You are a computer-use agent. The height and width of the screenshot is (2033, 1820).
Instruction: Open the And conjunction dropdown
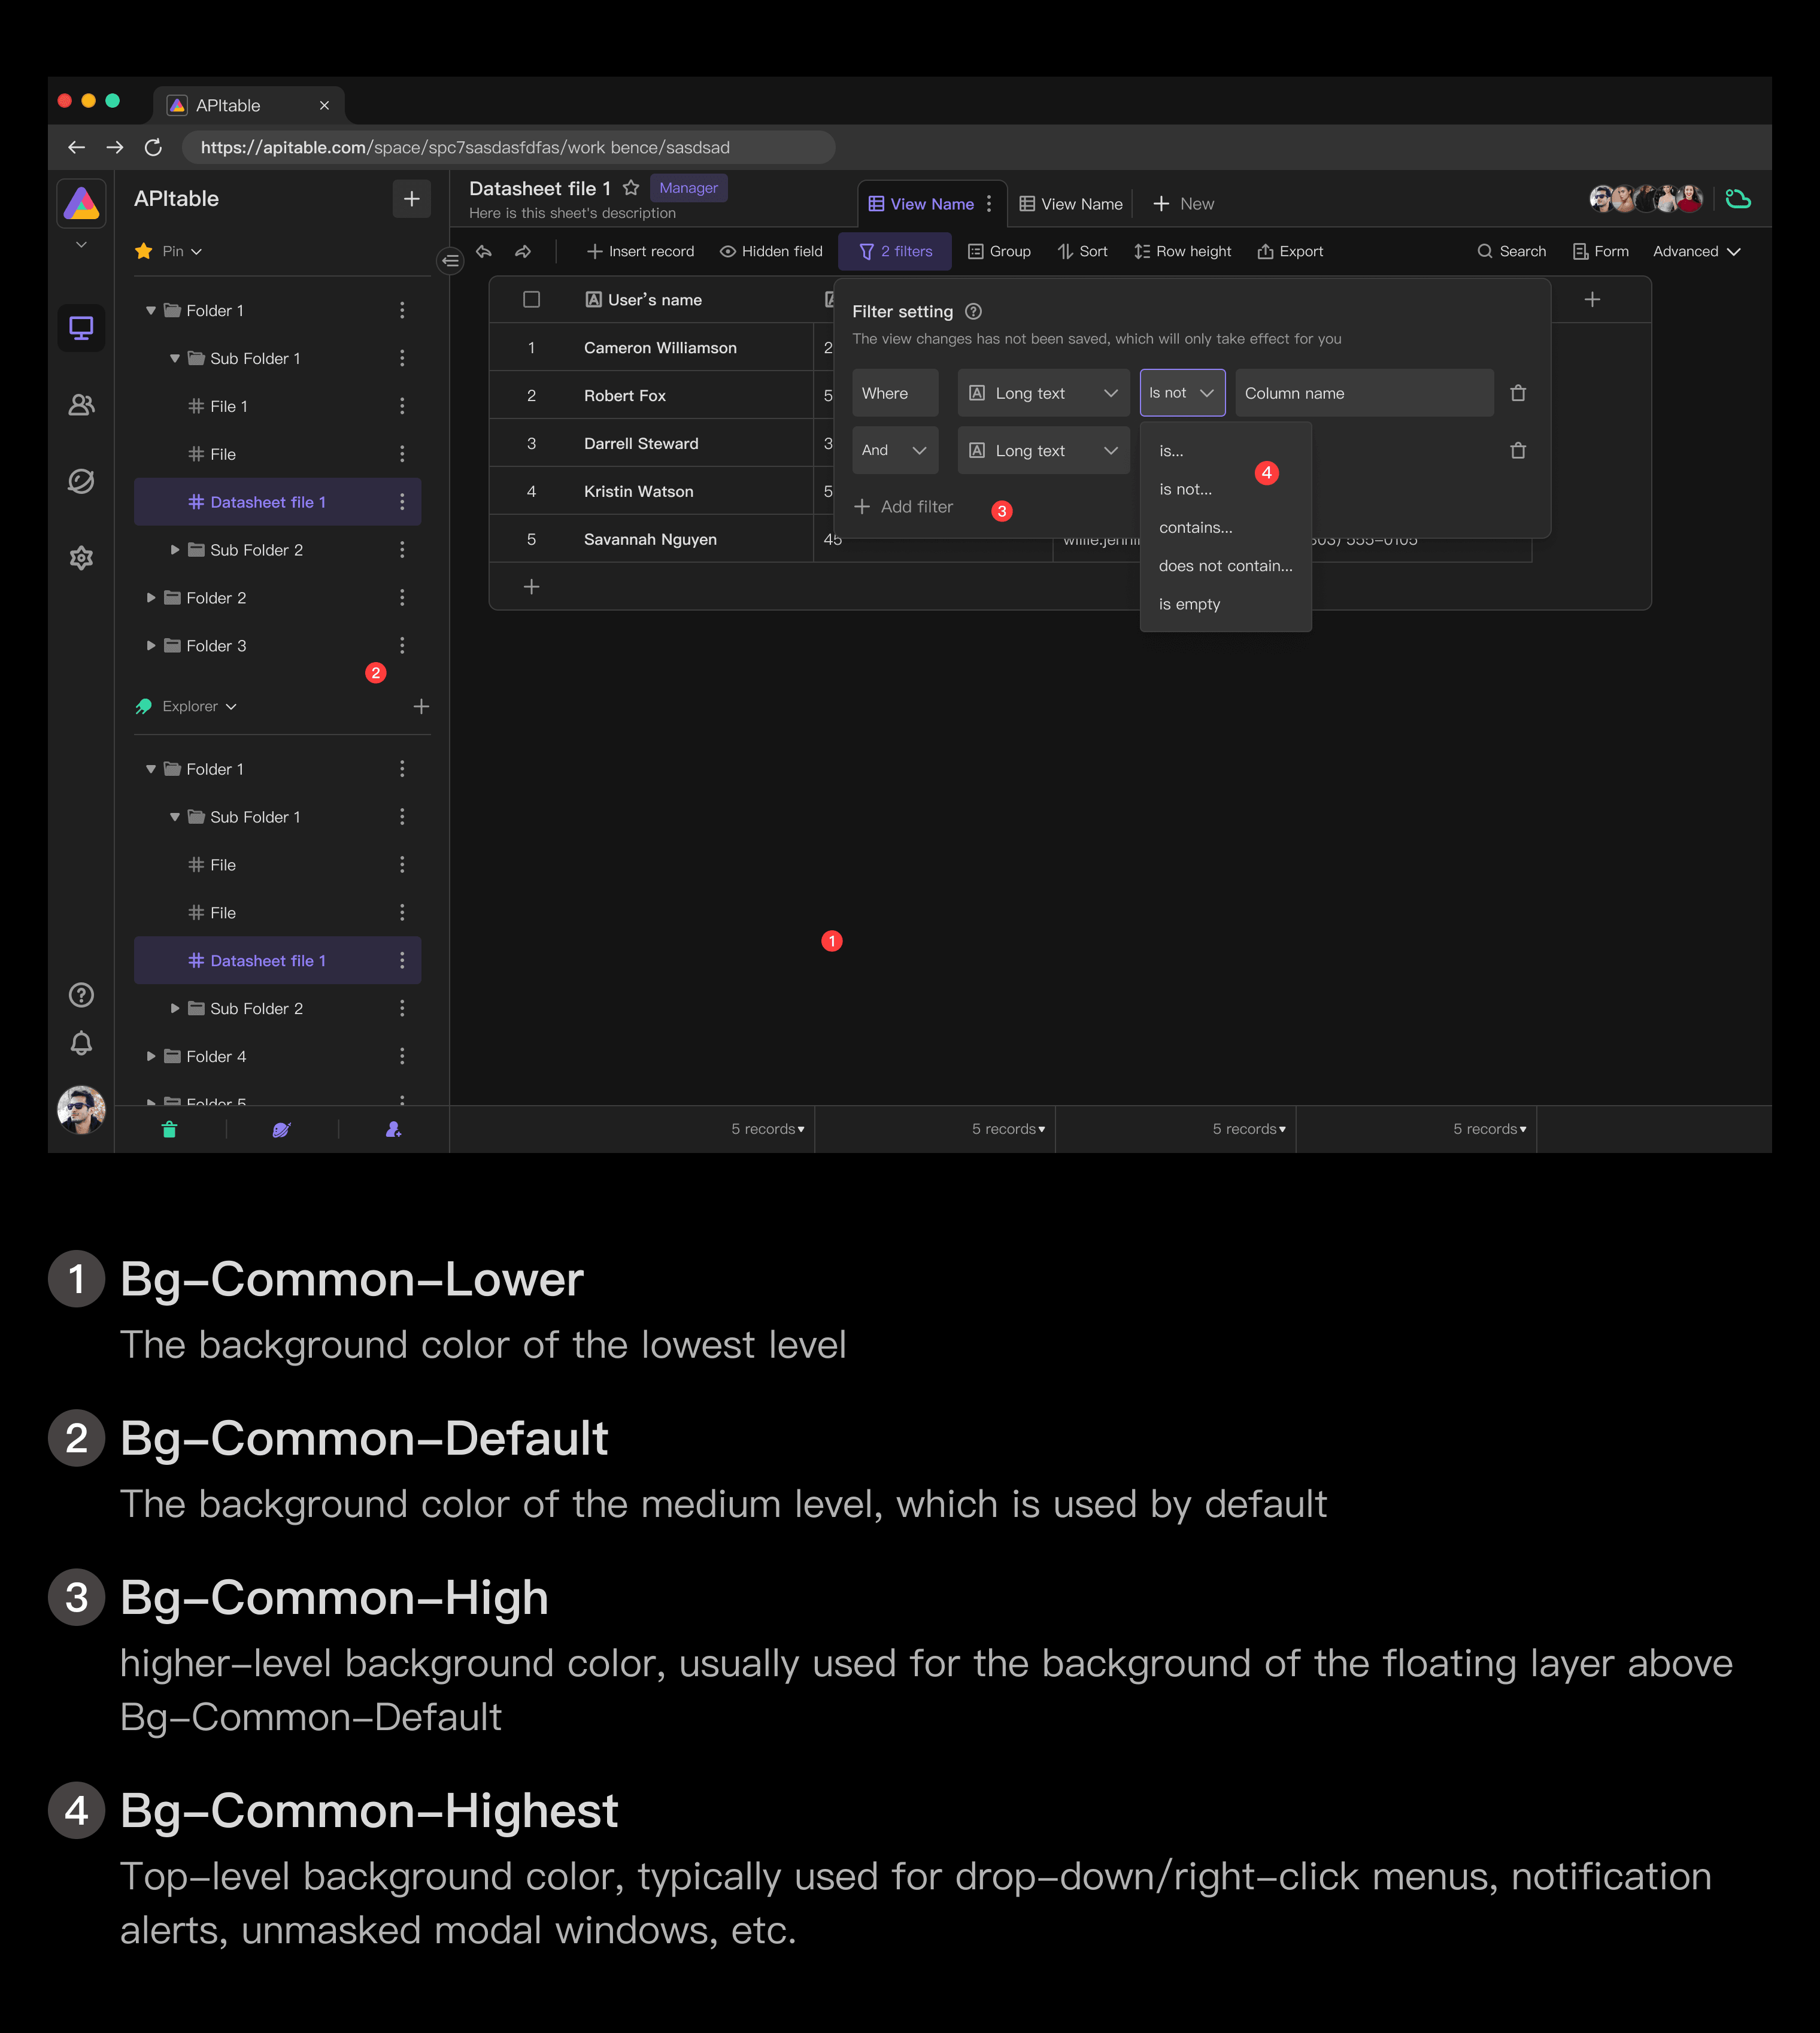click(895, 451)
